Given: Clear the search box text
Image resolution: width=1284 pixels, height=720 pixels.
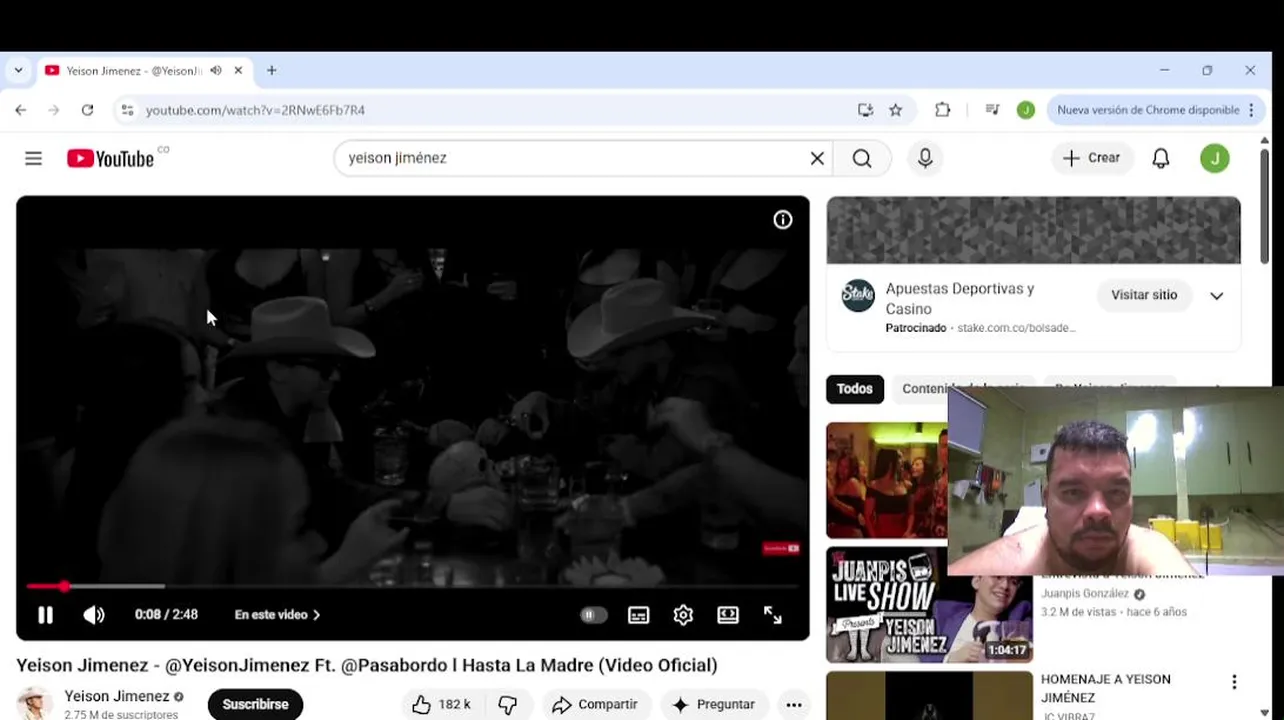Looking at the screenshot, I should pyautogui.click(x=817, y=158).
